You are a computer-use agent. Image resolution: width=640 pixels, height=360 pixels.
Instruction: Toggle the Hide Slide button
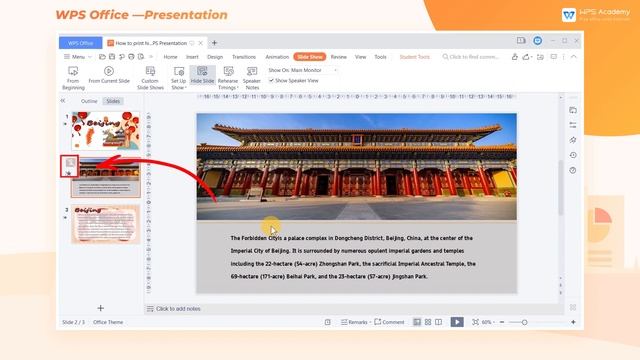click(x=202, y=75)
